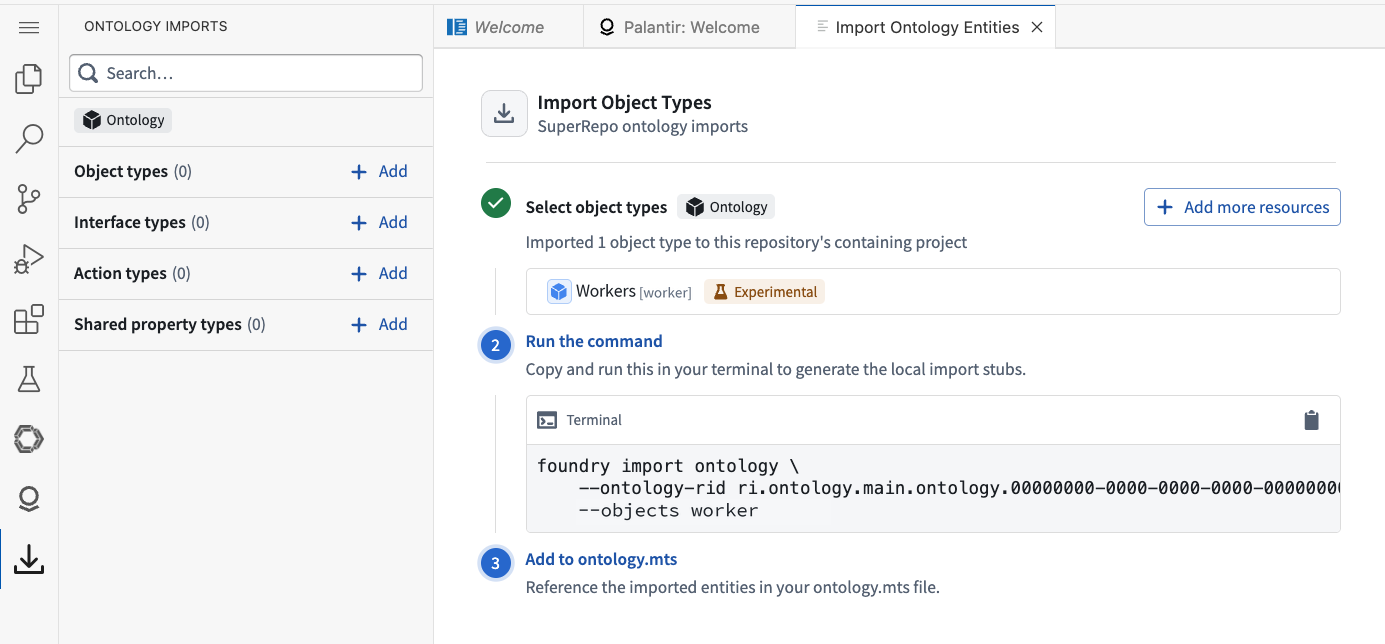The width and height of the screenshot is (1385, 644).
Task: Open the hexagon logo sidebar icon
Action: 29,438
